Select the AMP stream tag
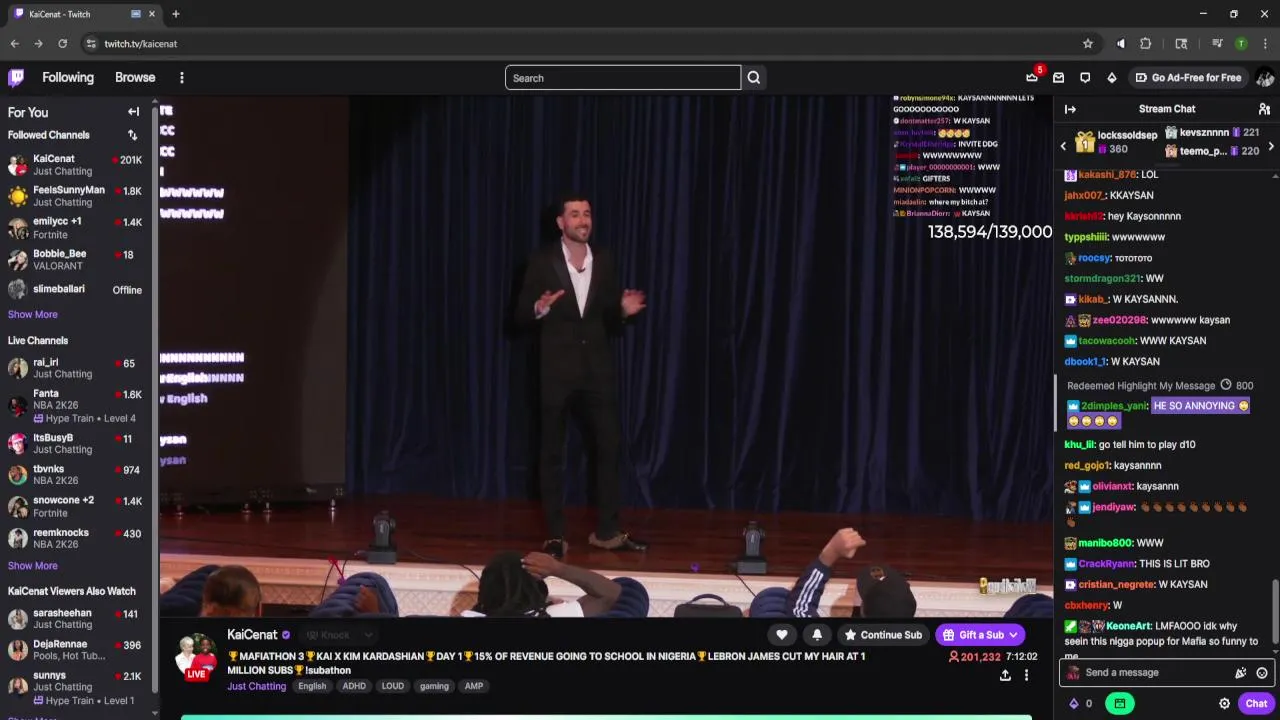 click(474, 686)
